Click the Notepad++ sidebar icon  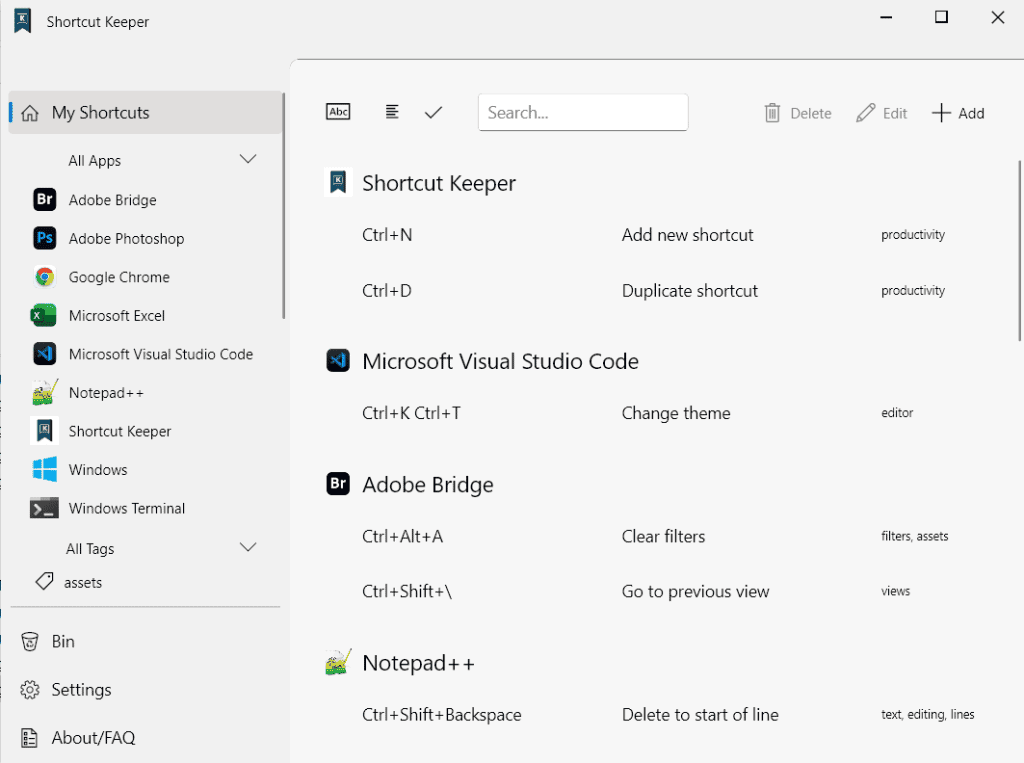tap(44, 392)
